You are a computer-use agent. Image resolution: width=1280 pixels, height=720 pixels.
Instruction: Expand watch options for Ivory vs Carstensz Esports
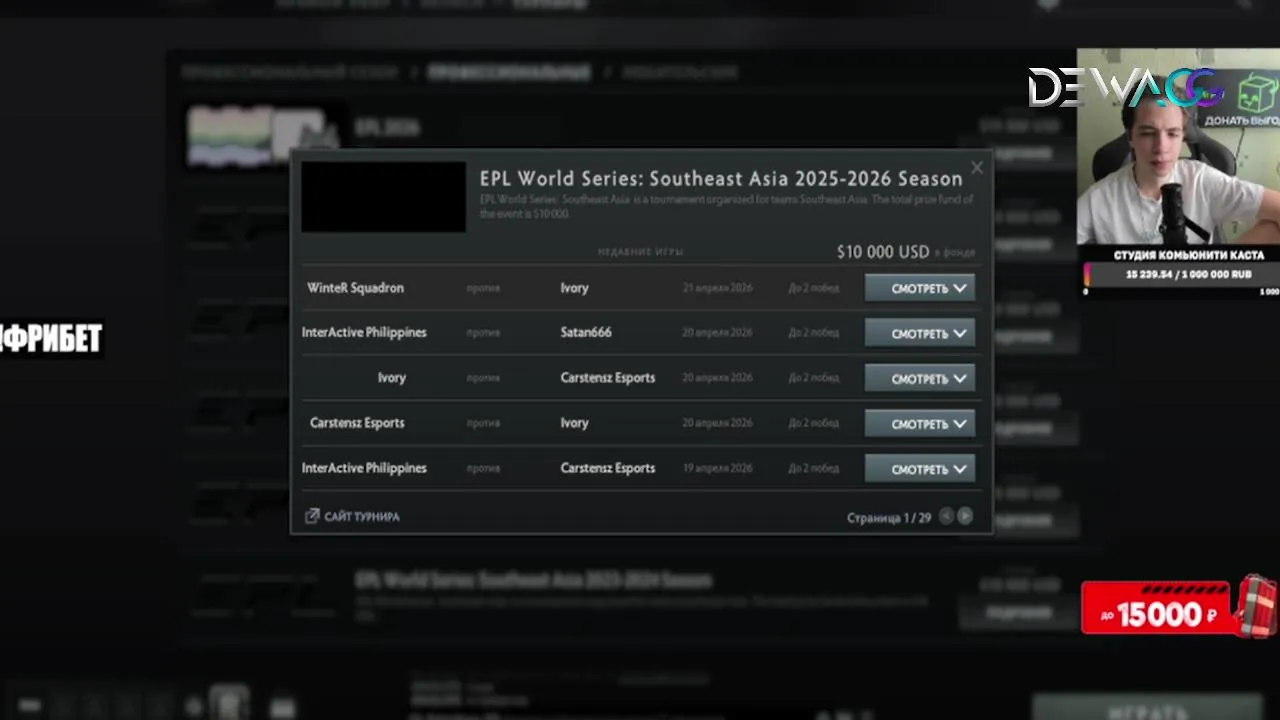[919, 378]
